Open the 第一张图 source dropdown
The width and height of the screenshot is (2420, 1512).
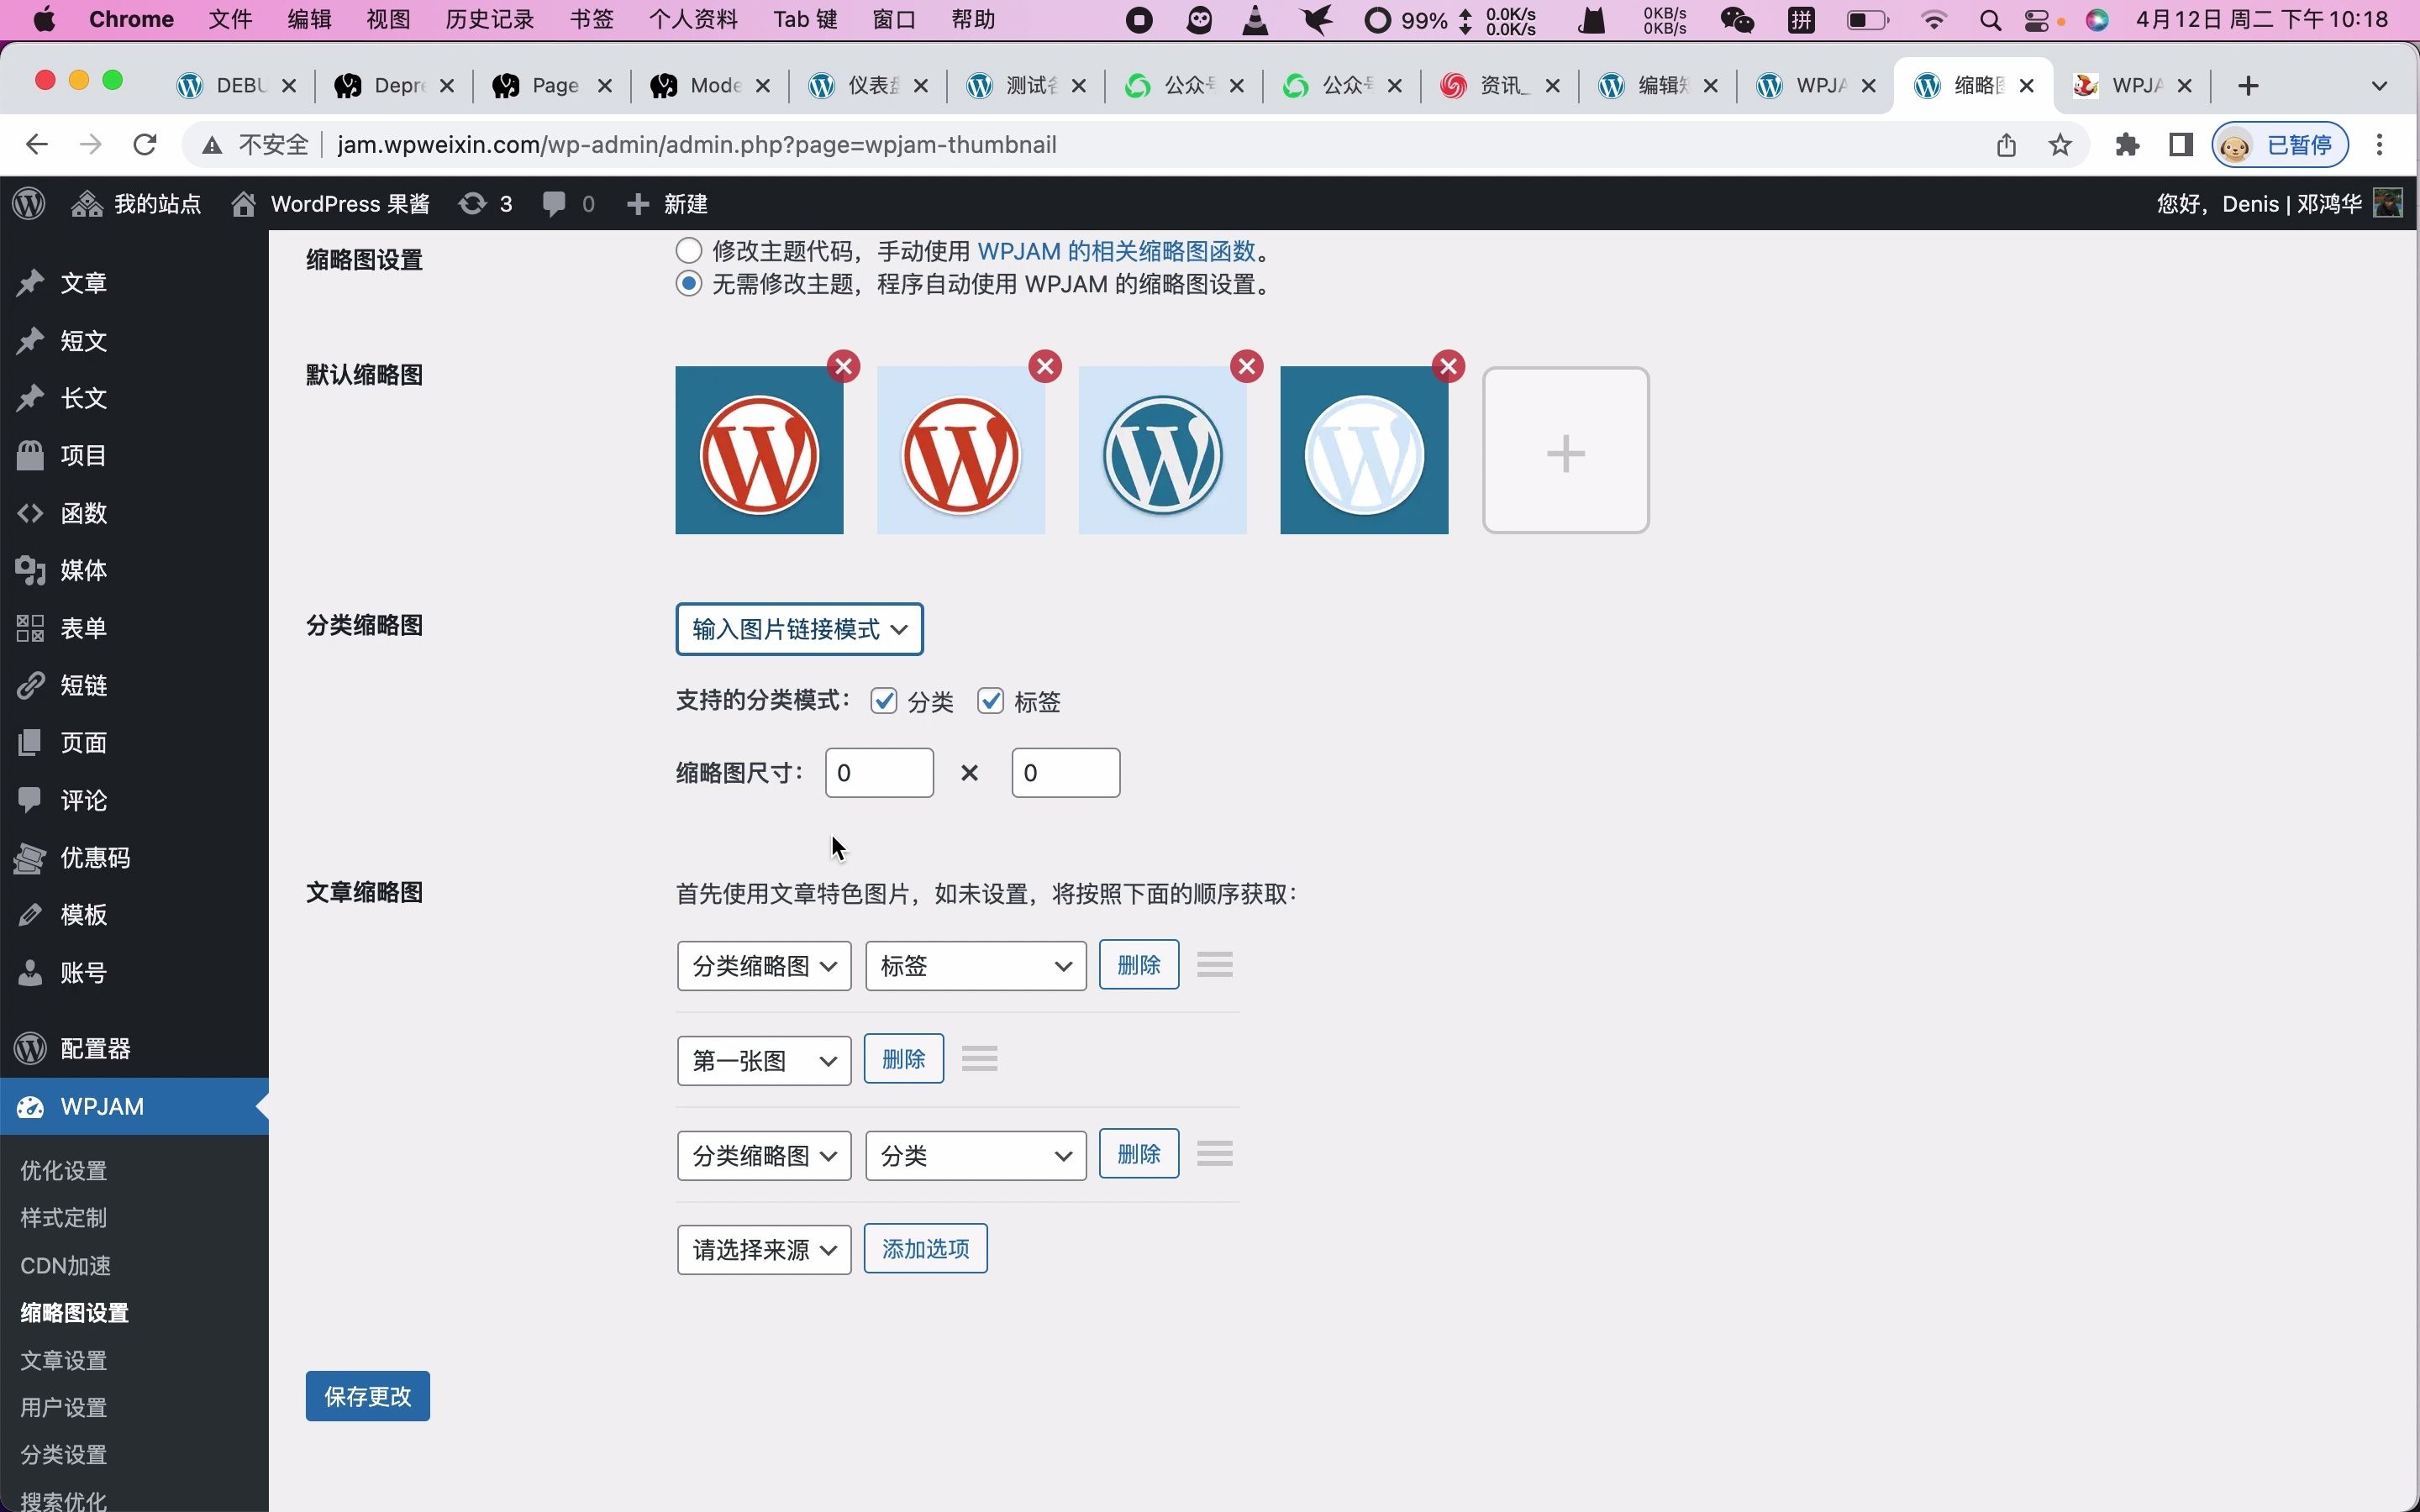pos(764,1060)
